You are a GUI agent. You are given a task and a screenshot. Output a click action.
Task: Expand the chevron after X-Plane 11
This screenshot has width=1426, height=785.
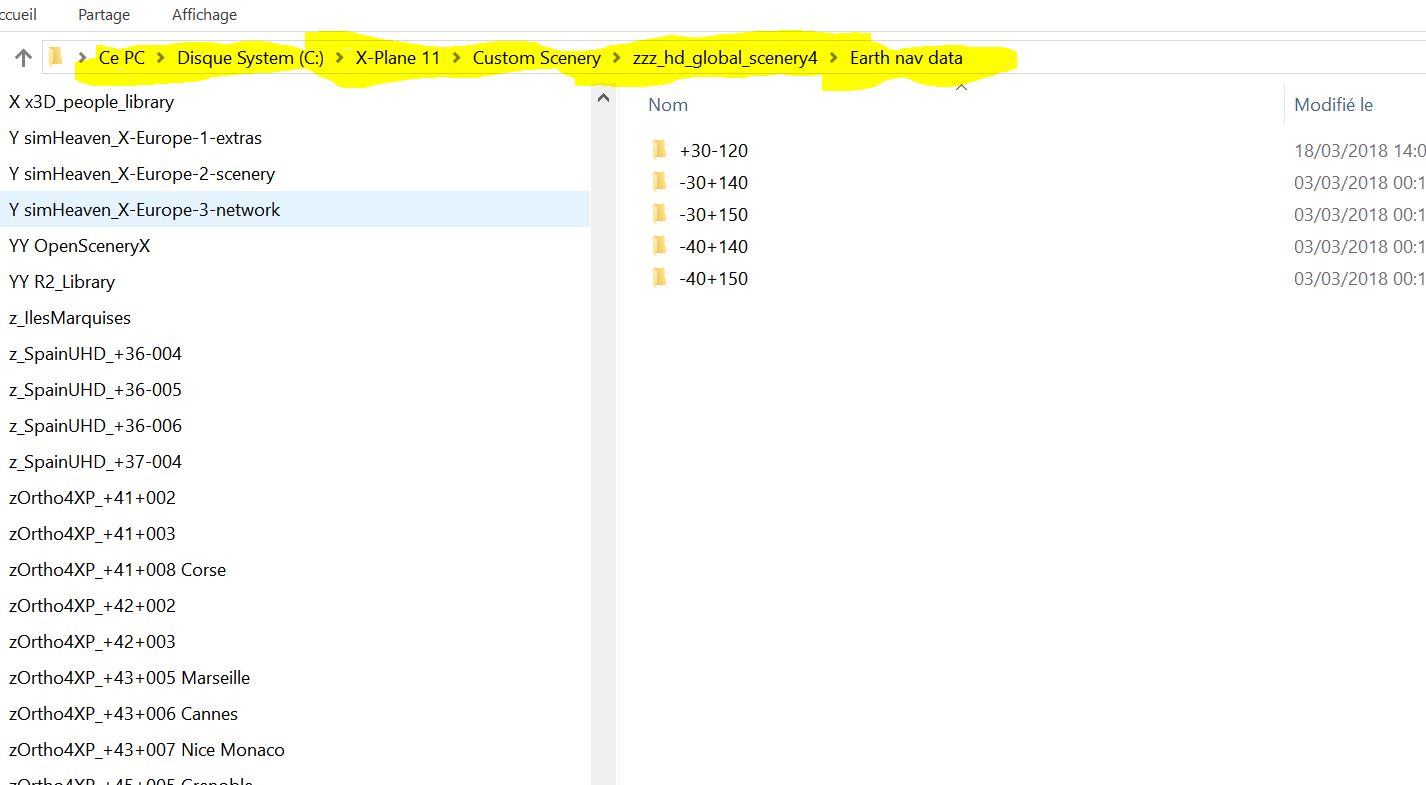[457, 58]
